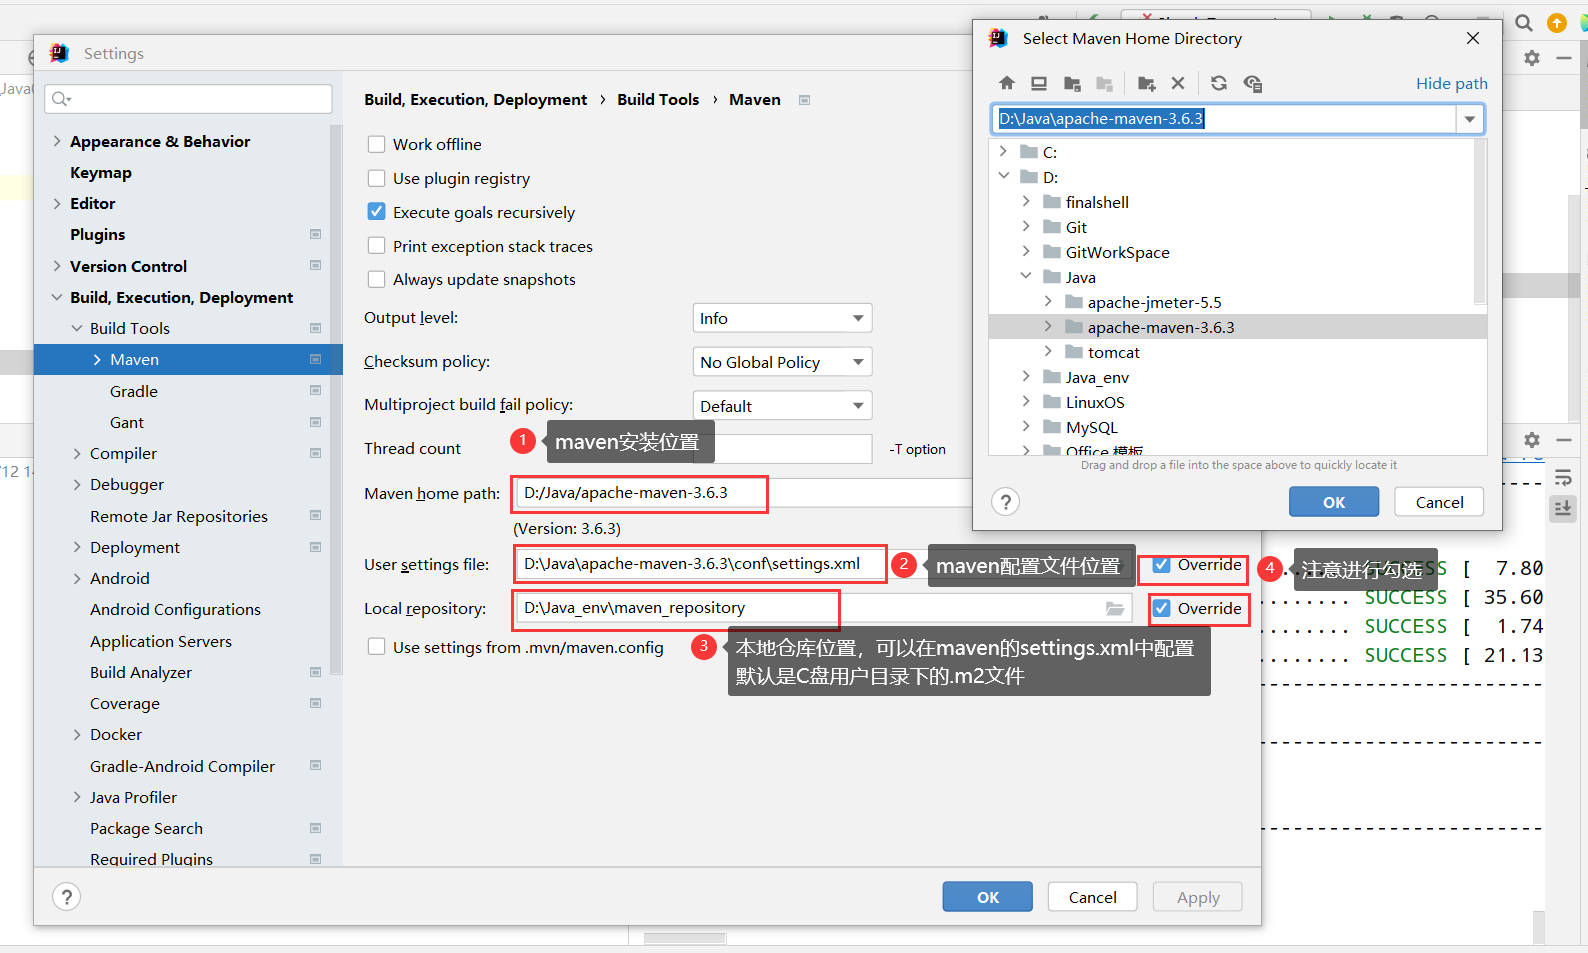Toggle Override for User settings file
This screenshot has height=953, width=1588.
[1161, 565]
